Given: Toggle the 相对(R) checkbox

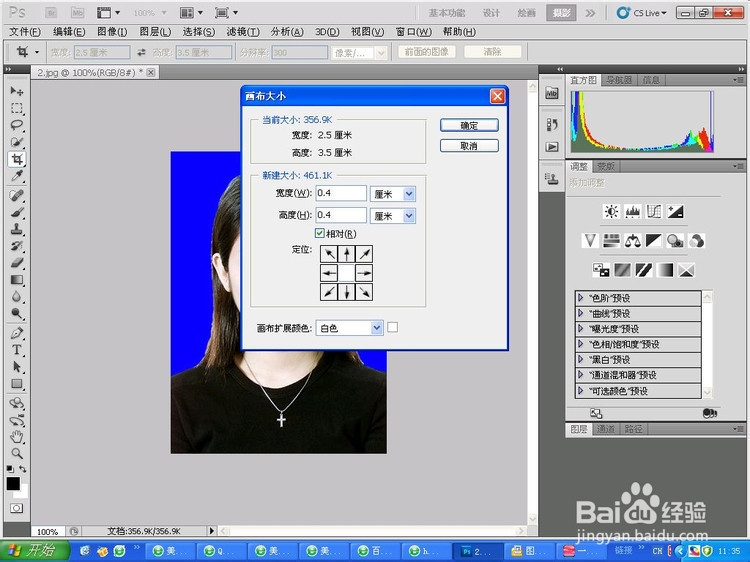Looking at the screenshot, I should (320, 233).
